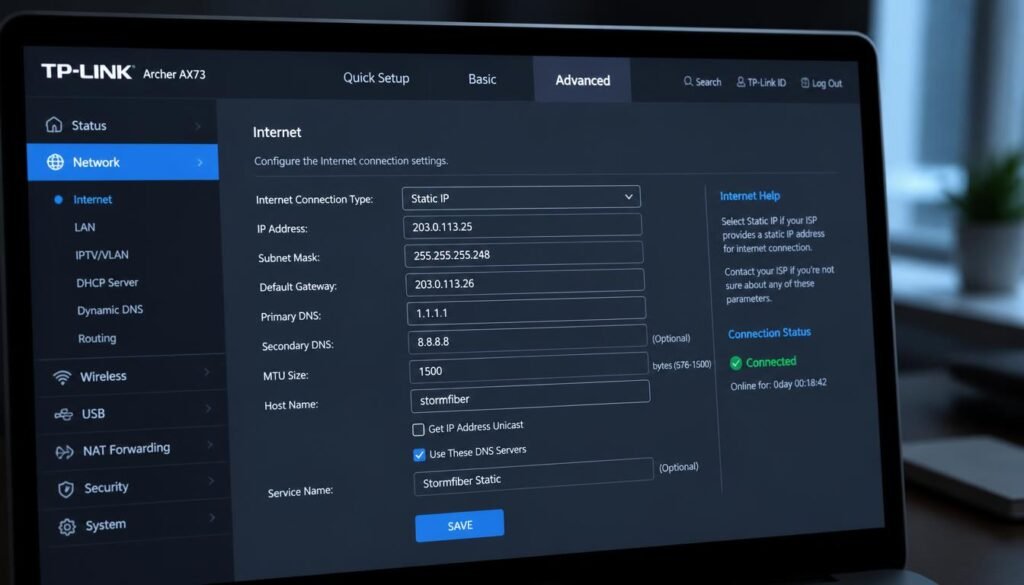Click the Network globe icon
The height and width of the screenshot is (585, 1024).
(x=56, y=162)
